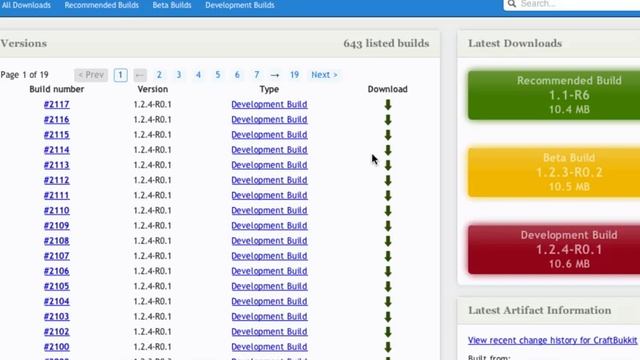This screenshot has width=640, height=360.
Task: Download build #2117 via its arrow icon
Action: (388, 105)
